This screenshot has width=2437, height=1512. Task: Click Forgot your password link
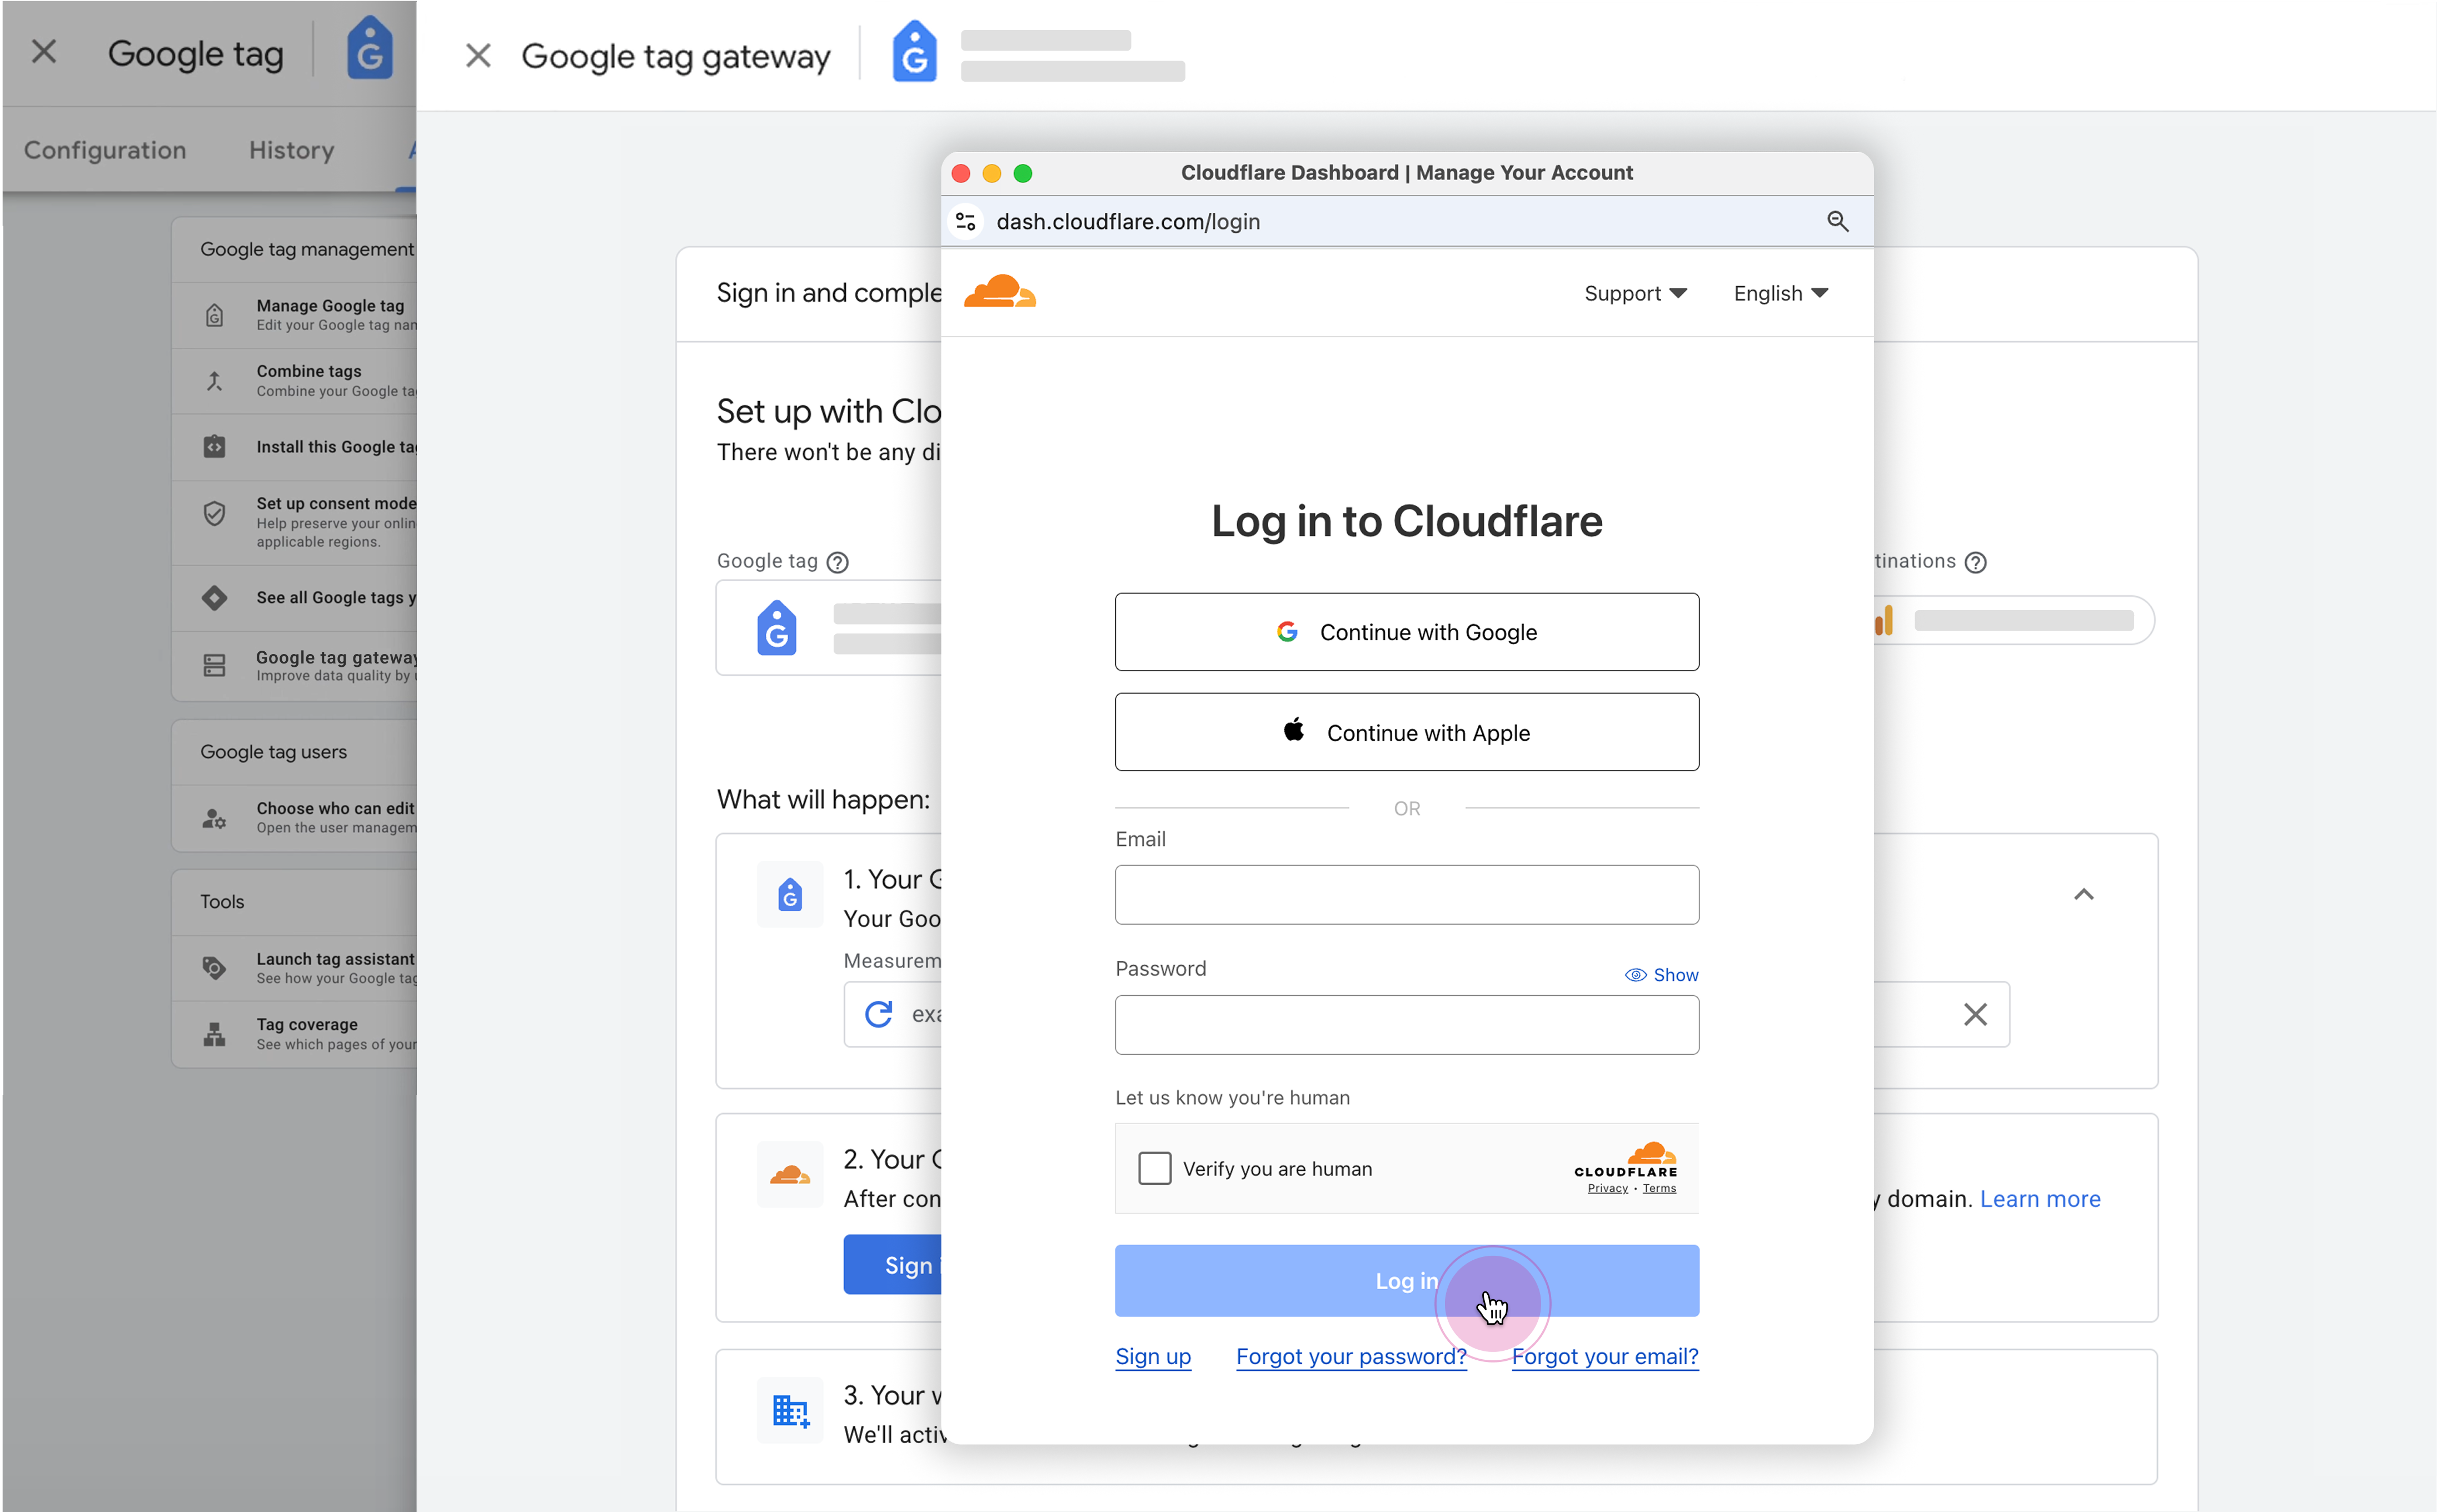pos(1351,1356)
